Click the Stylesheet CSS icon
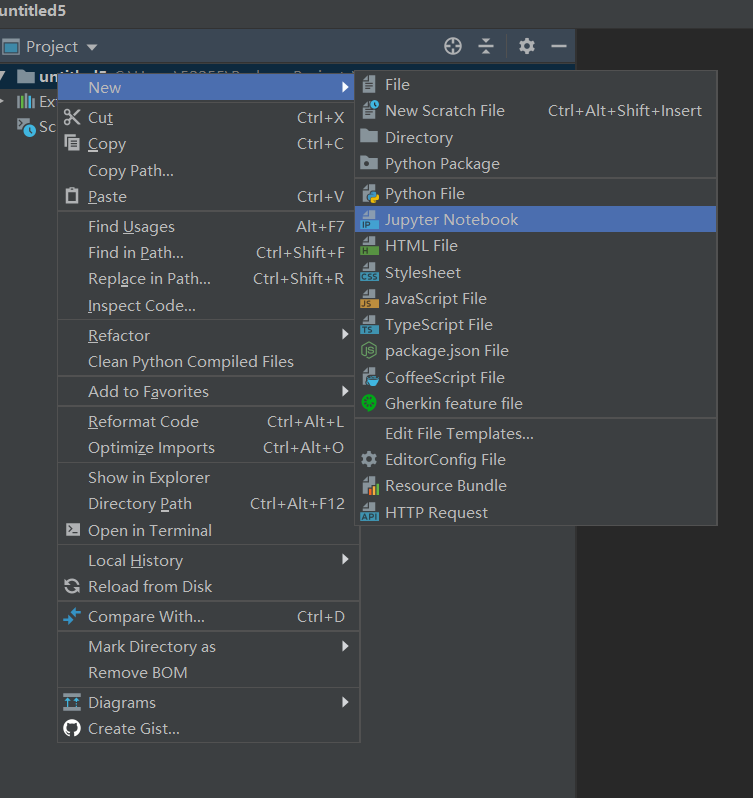The height and width of the screenshot is (798, 753). [x=369, y=272]
